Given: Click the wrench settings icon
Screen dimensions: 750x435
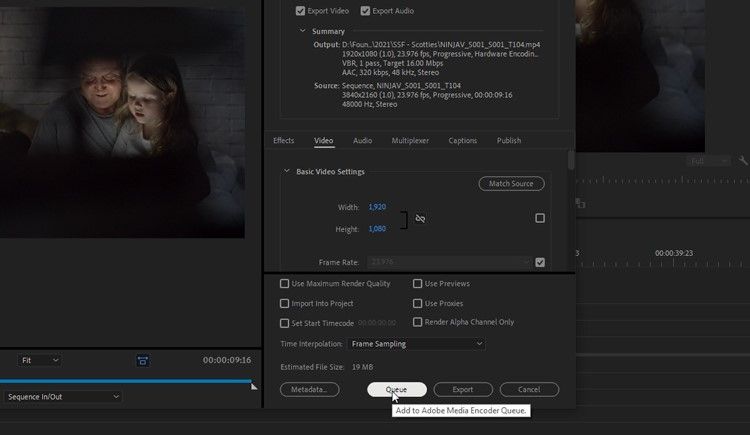Looking at the screenshot, I should coord(743,160).
